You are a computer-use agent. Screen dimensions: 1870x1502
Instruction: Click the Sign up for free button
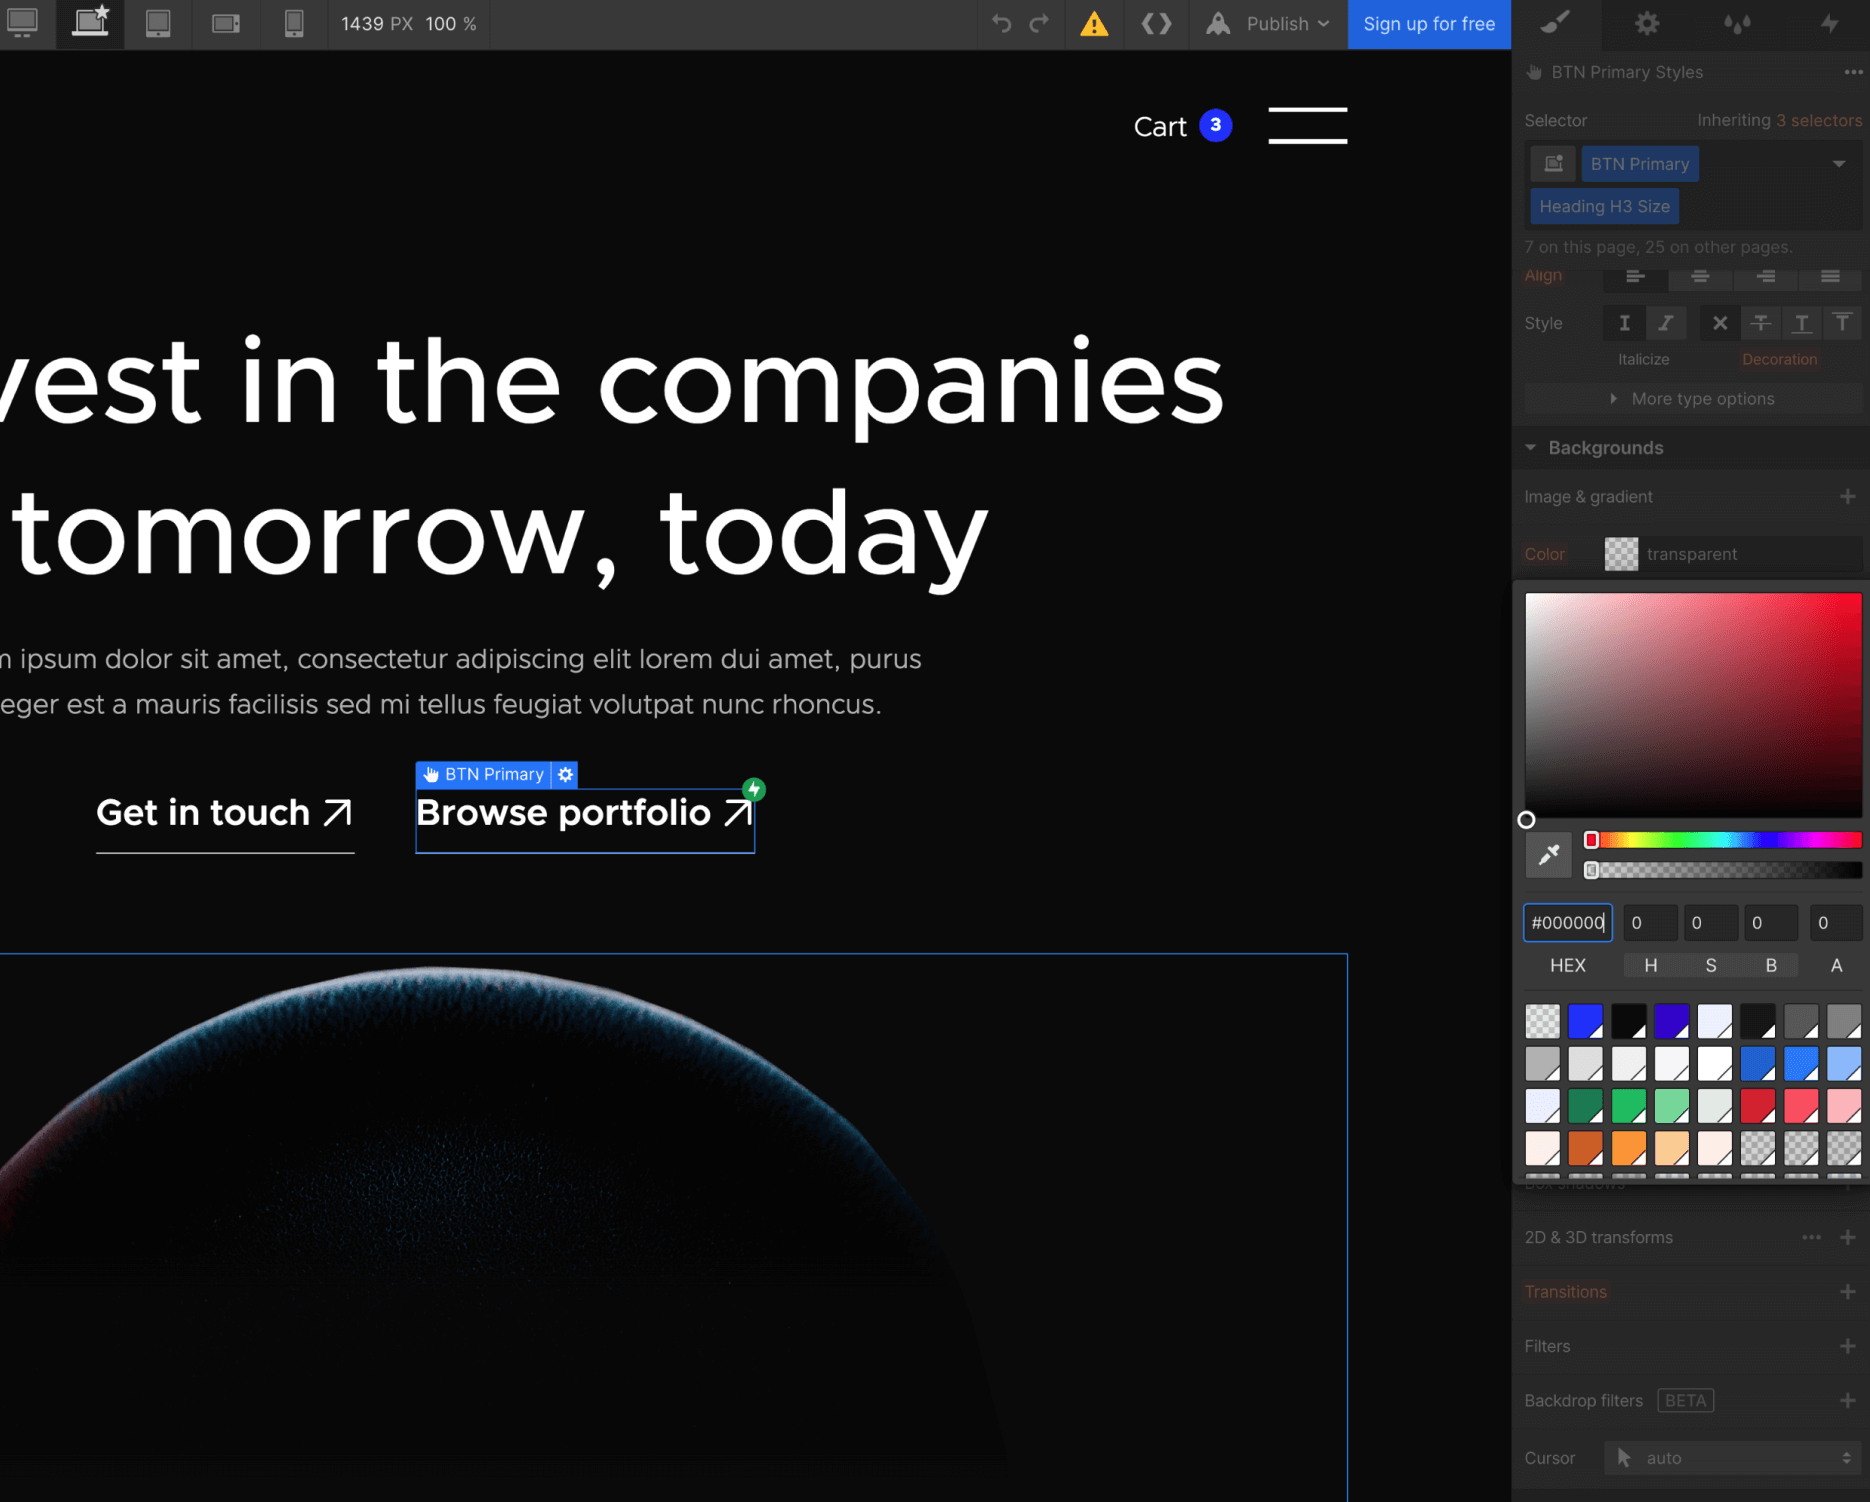1429,24
